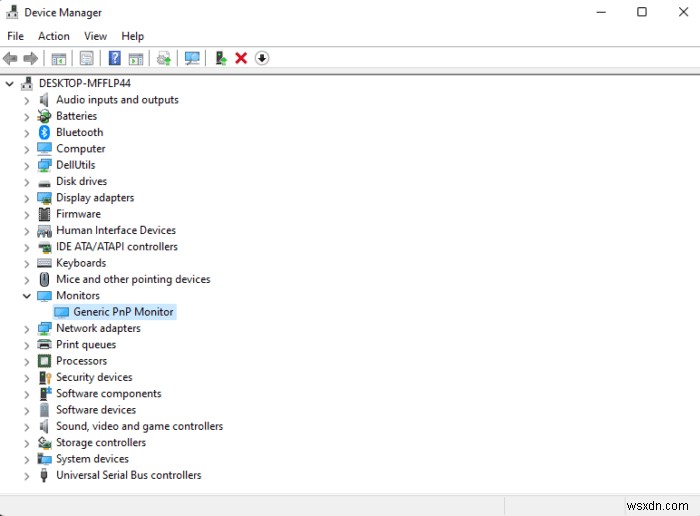Click the Back arrow toolbar icon
This screenshot has height=516, width=700.
[x=10, y=58]
